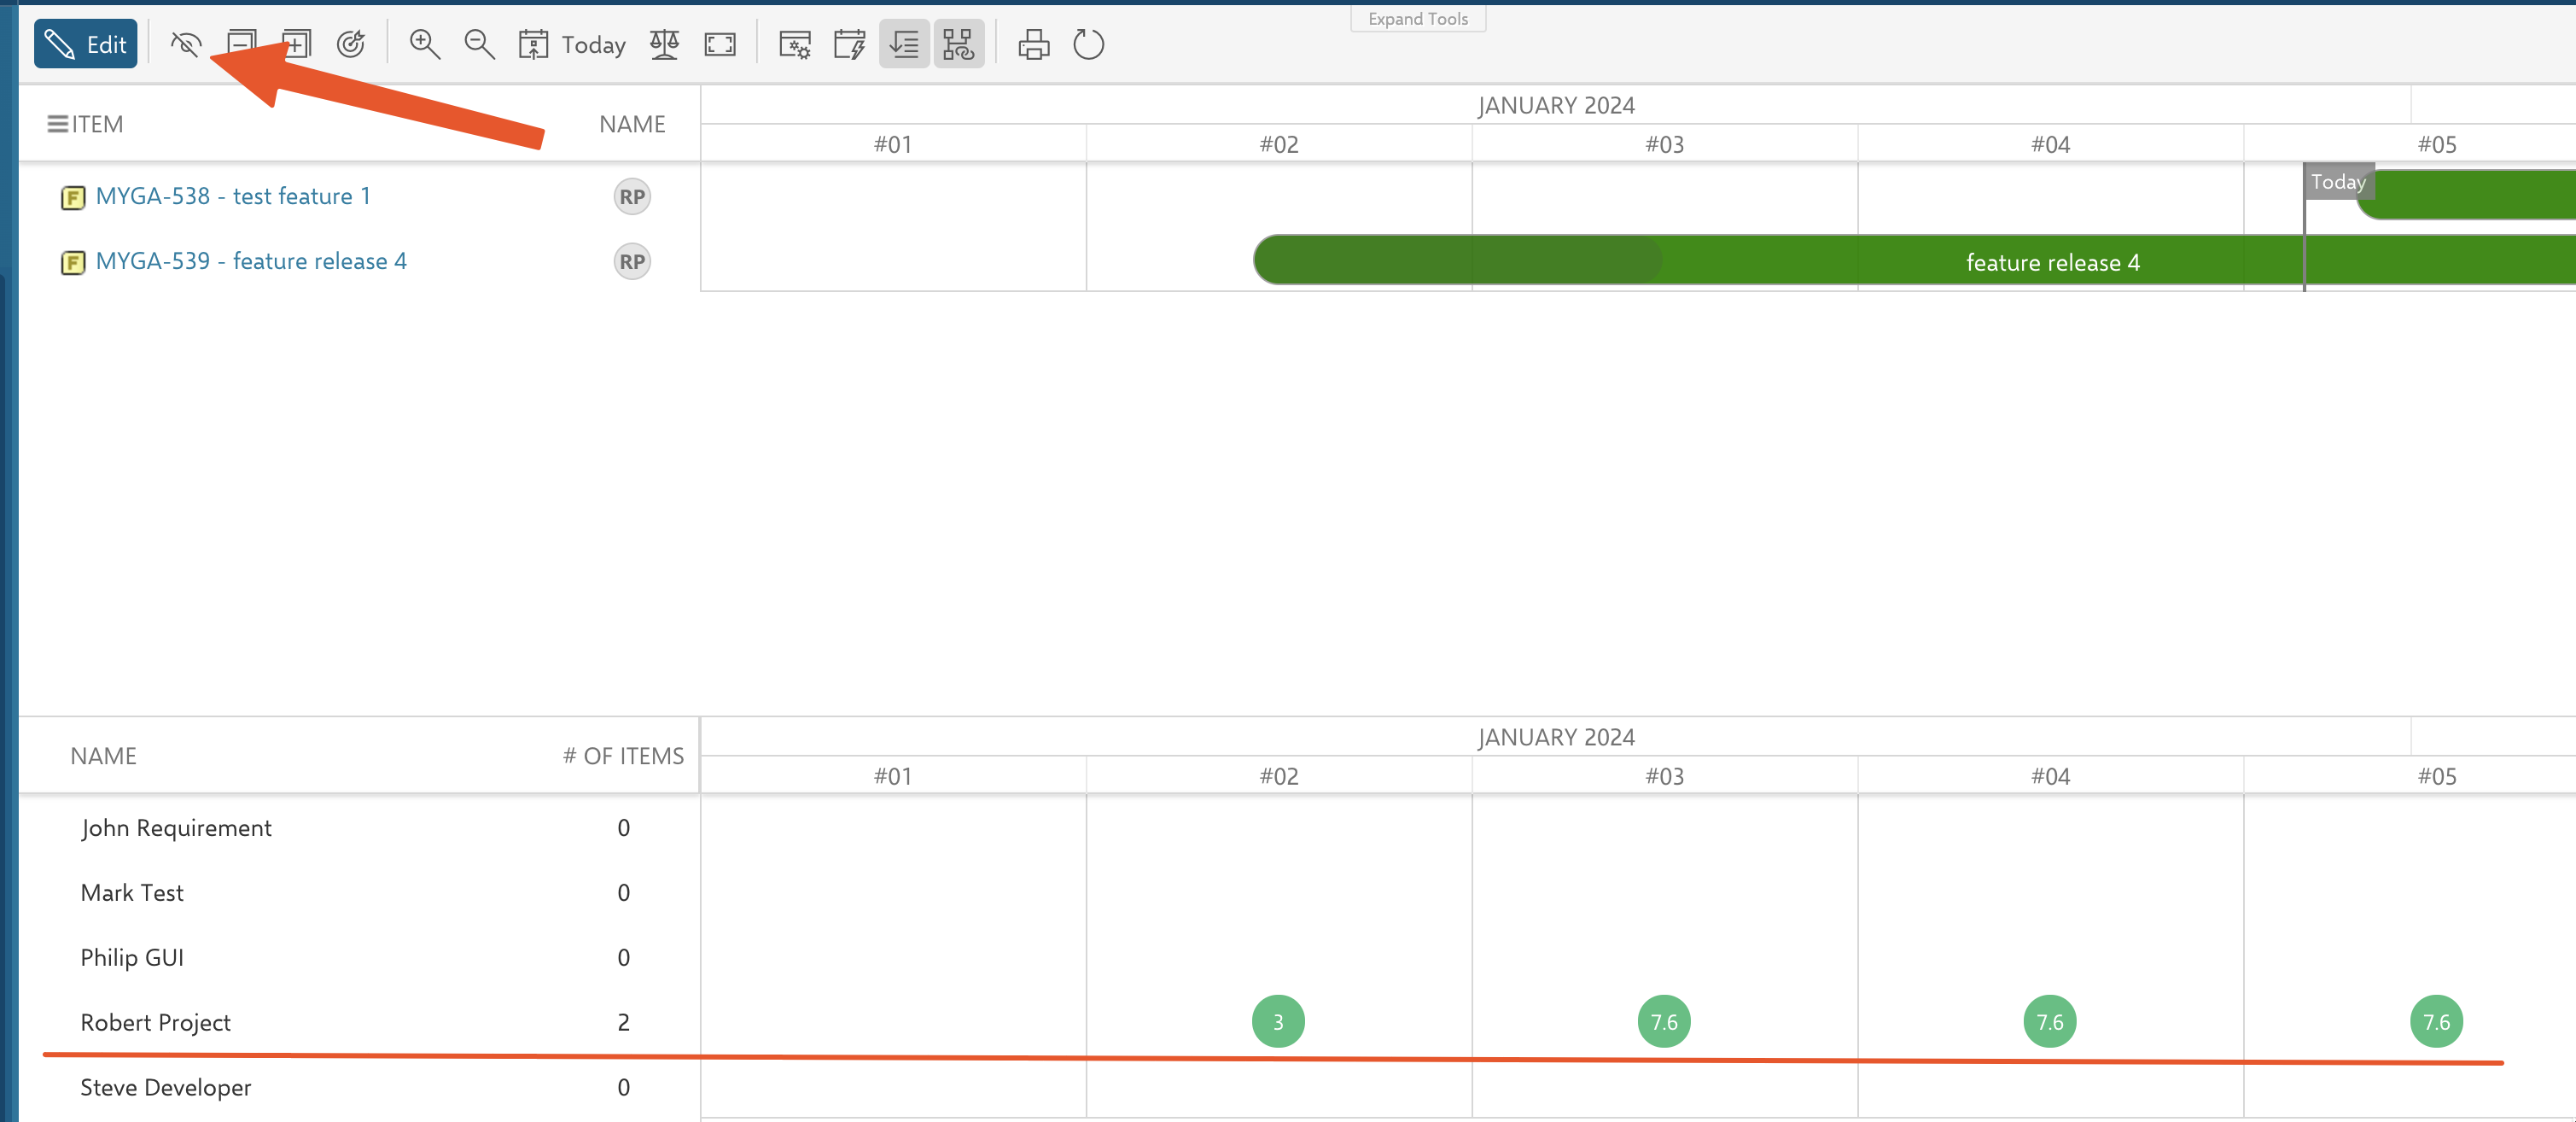
Task: Click the feature release 4 green bar
Action: [2052, 262]
